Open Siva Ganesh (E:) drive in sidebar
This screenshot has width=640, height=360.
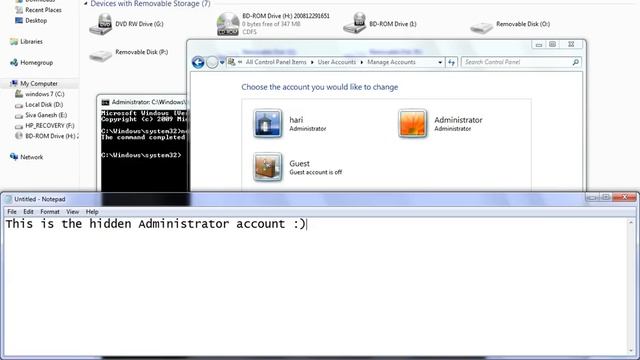click(46, 115)
